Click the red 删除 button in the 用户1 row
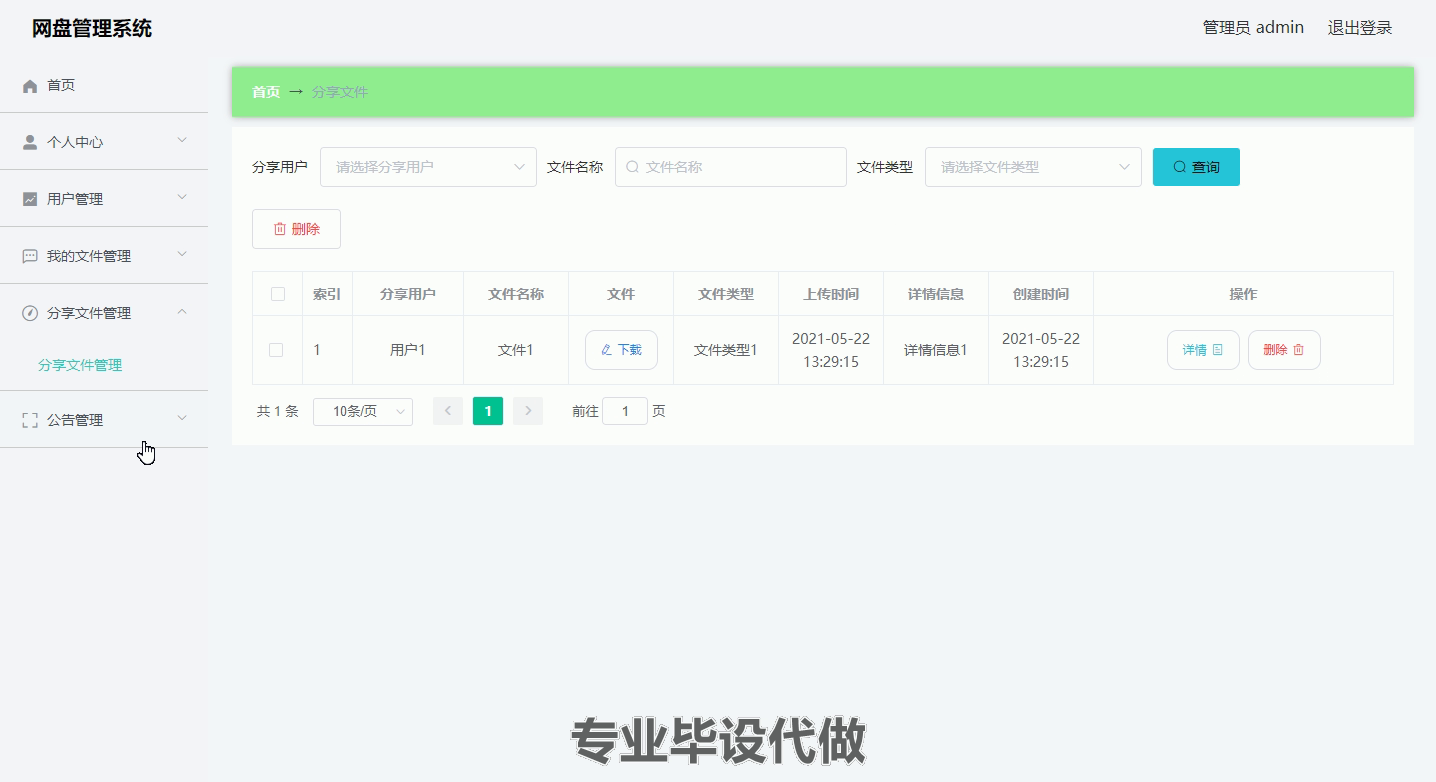The image size is (1436, 782). click(1284, 350)
